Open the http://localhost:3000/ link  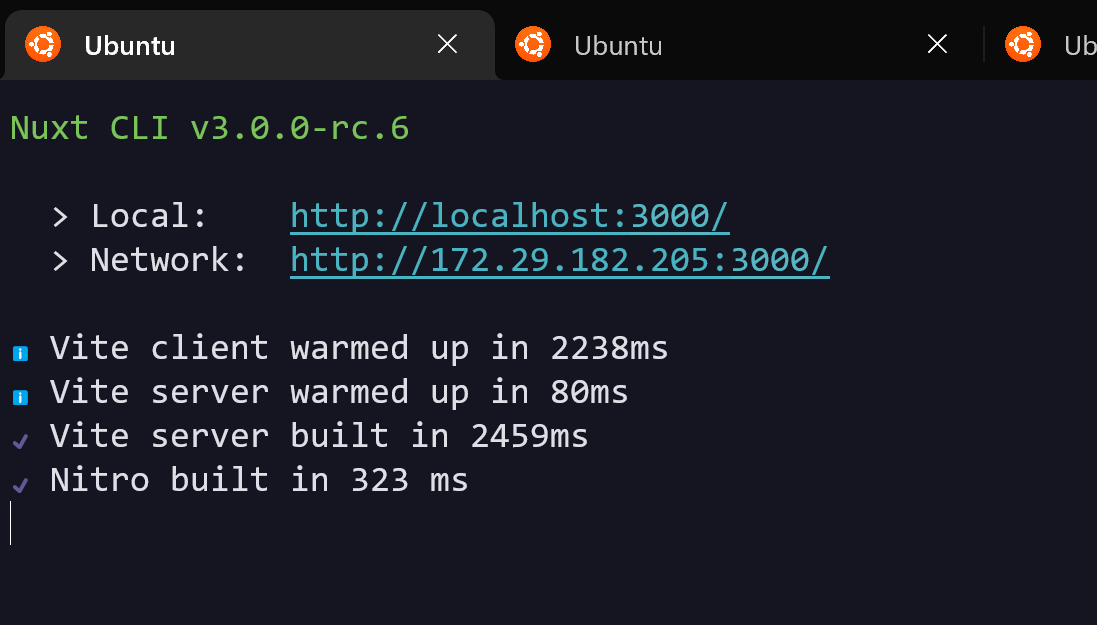(x=509, y=216)
